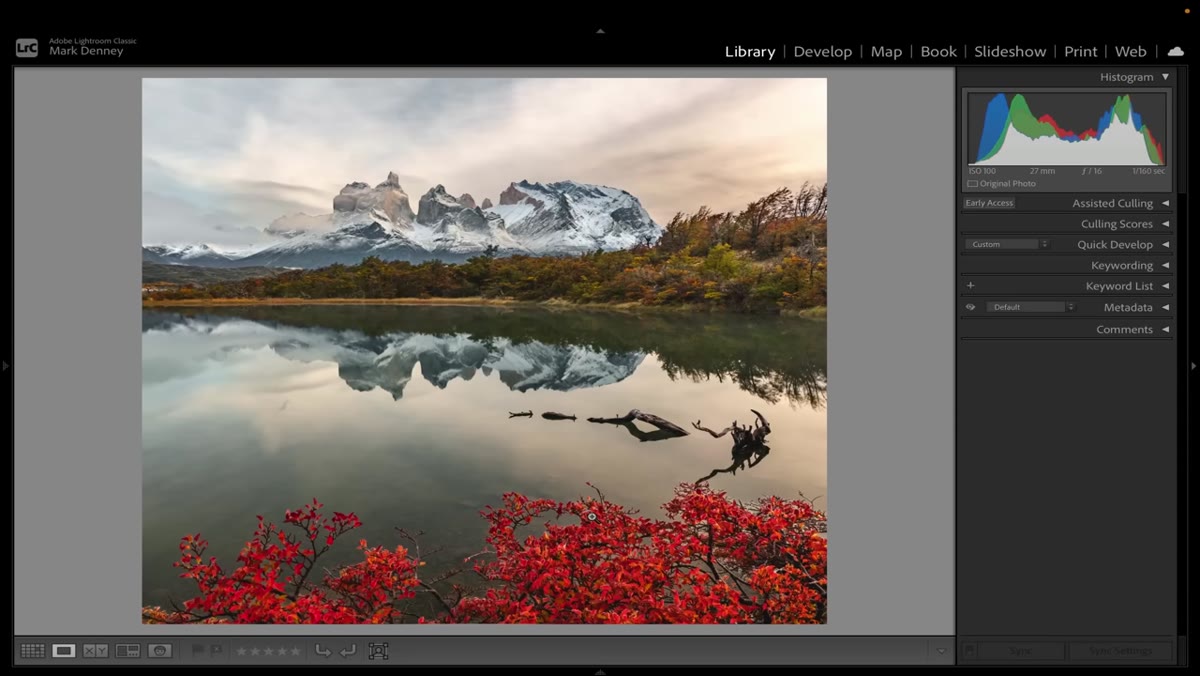This screenshot has height=676, width=1200.
Task: Toggle auto sync switch beside Sync
Action: [968, 651]
